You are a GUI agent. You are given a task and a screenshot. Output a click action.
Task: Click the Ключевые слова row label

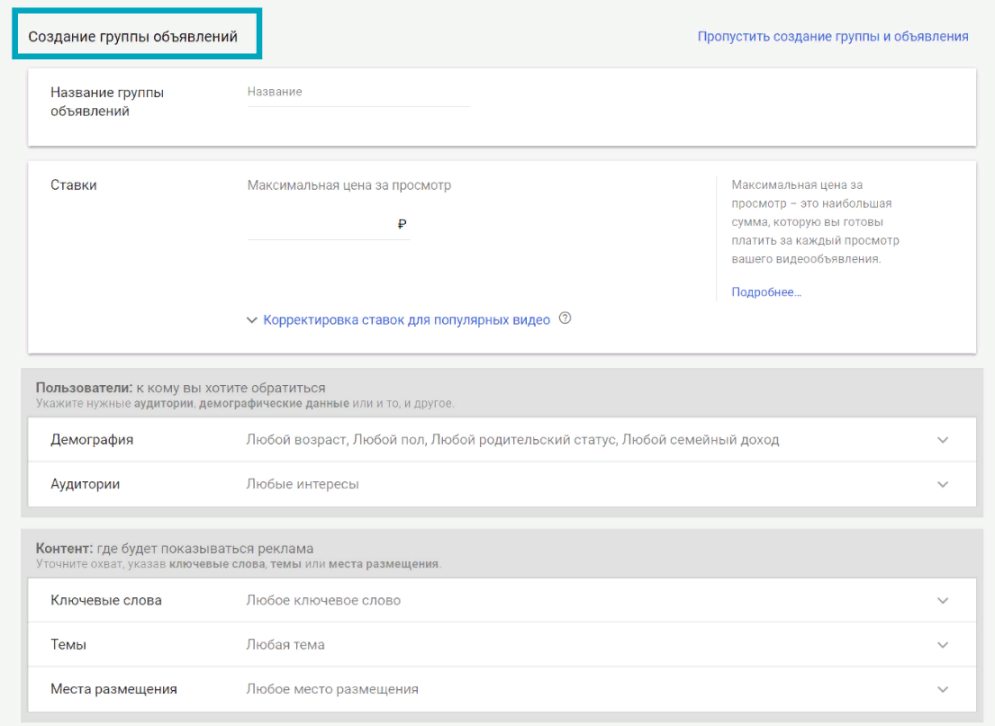pos(106,601)
